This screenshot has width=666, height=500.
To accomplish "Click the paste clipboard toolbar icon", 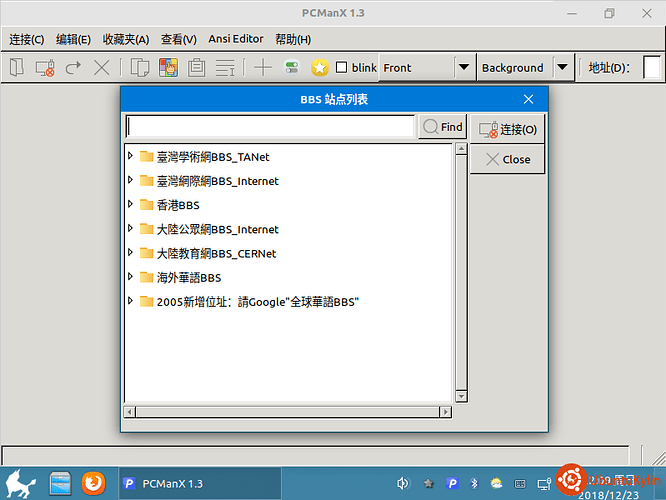I will 196,68.
